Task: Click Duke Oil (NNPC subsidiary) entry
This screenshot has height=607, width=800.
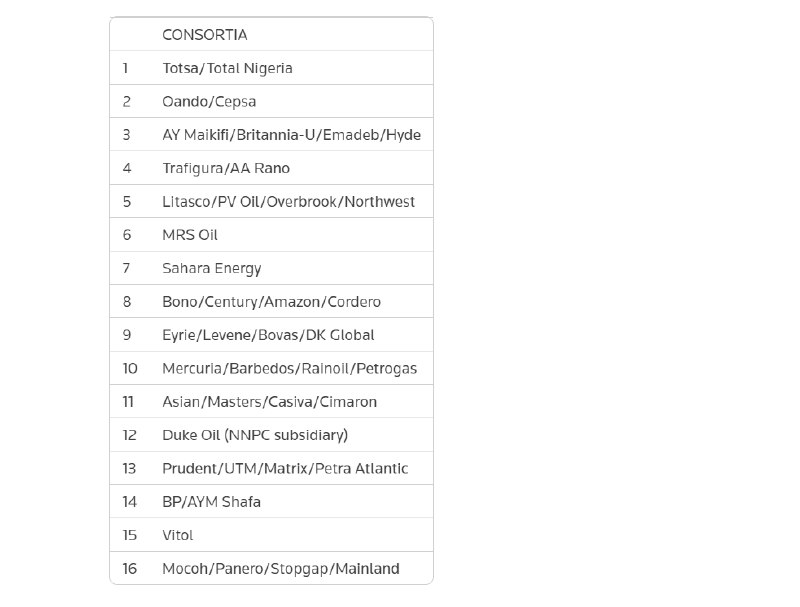Action: pos(255,435)
